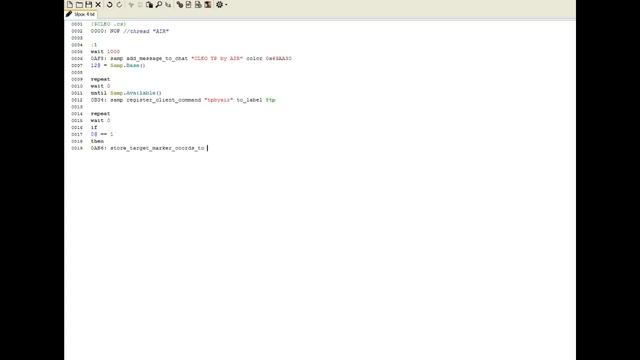Viewport: 640px width, 360px height.
Task: Click the register_client_command line
Action: click(x=183, y=100)
